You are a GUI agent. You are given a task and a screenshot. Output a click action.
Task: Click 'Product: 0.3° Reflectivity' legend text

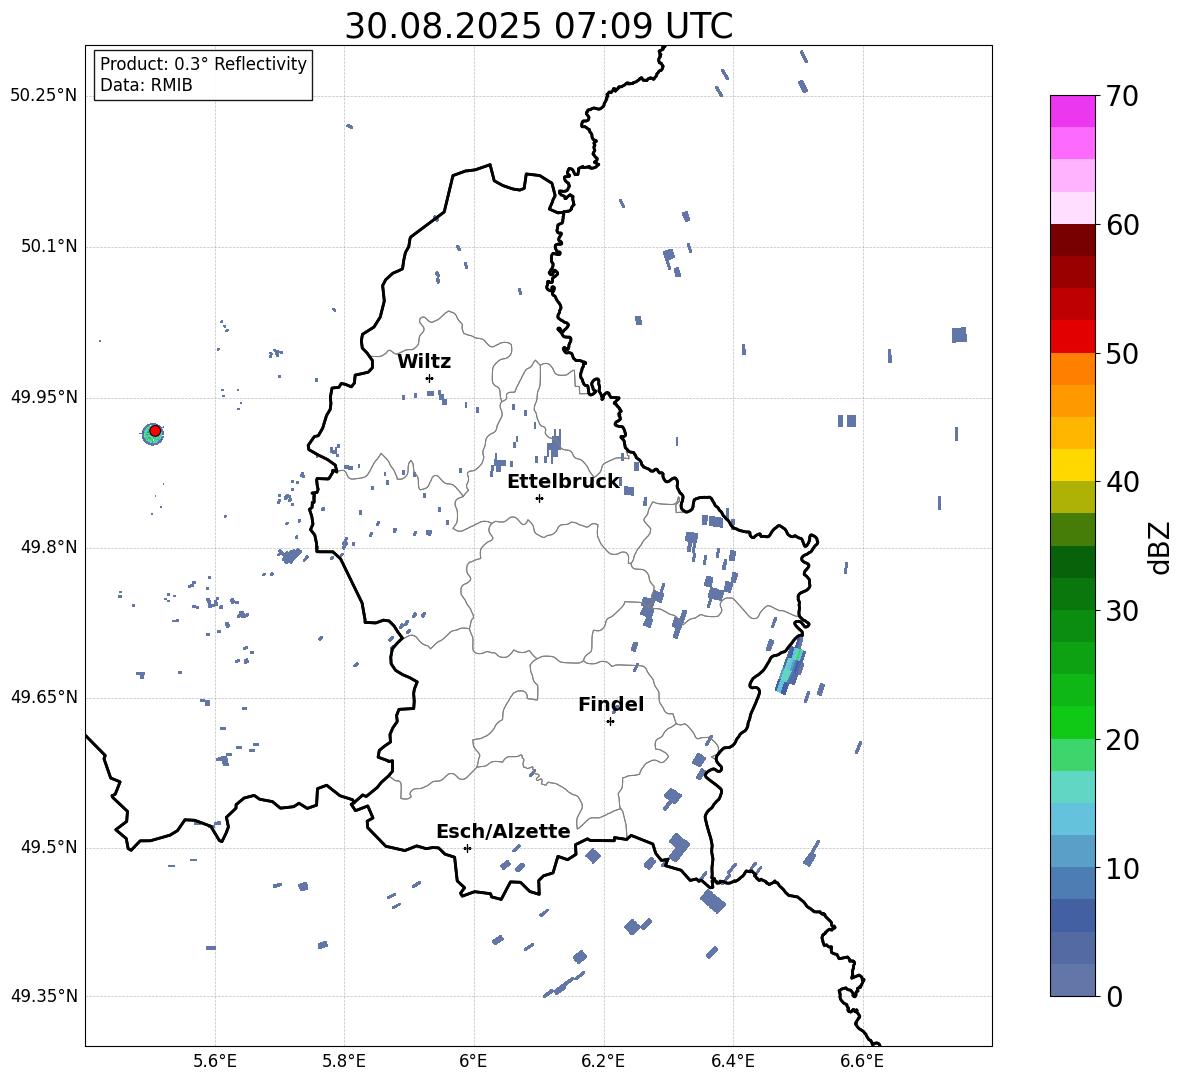click(x=203, y=64)
